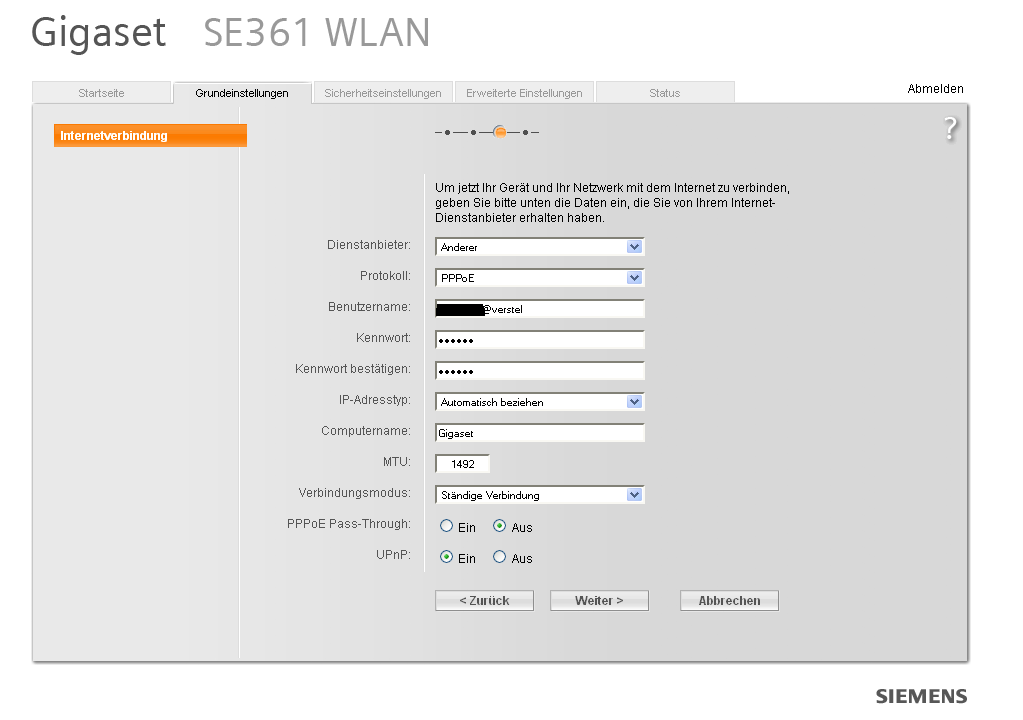Focus the Benutzername input field

pyautogui.click(x=540, y=309)
